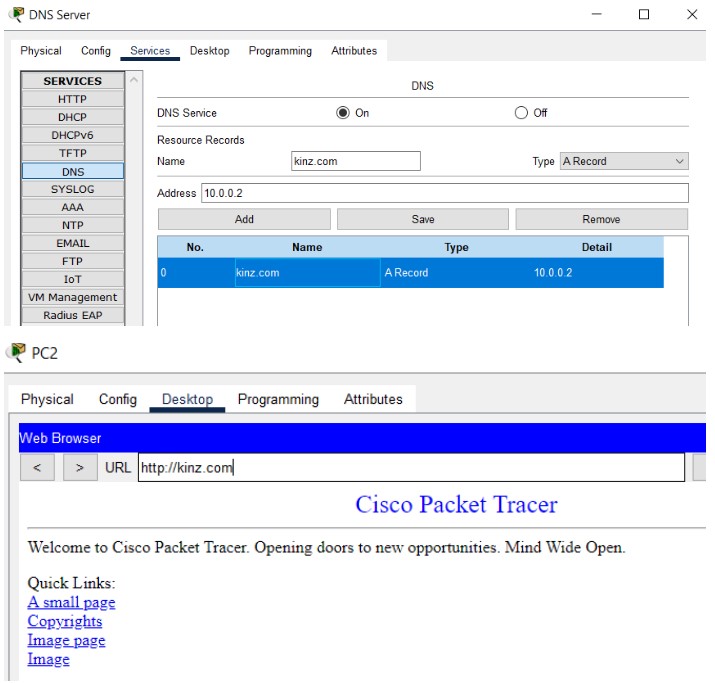Open Config tab in PC2 window
This screenshot has width=715, height=683.
118,399
